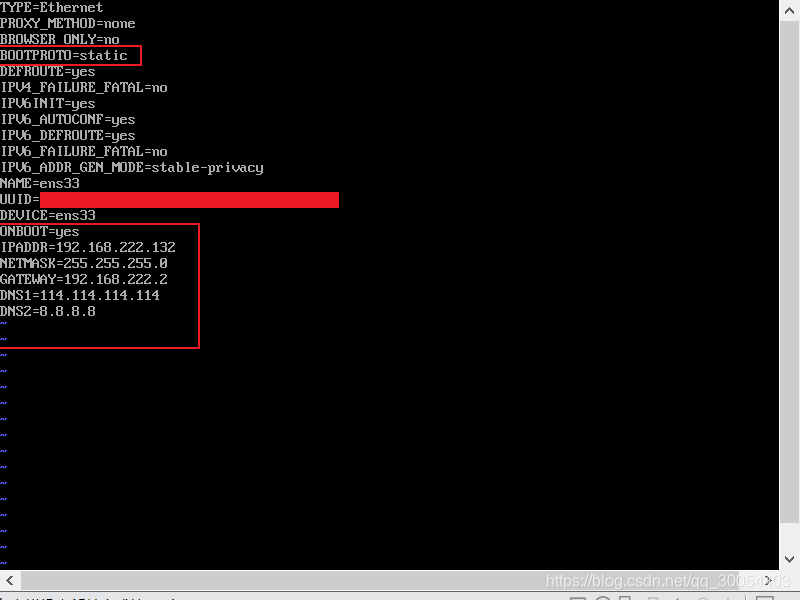Image resolution: width=800 pixels, height=600 pixels.
Task: Click the IPV6_DEFROUTE=yes line
Action: (x=67, y=135)
